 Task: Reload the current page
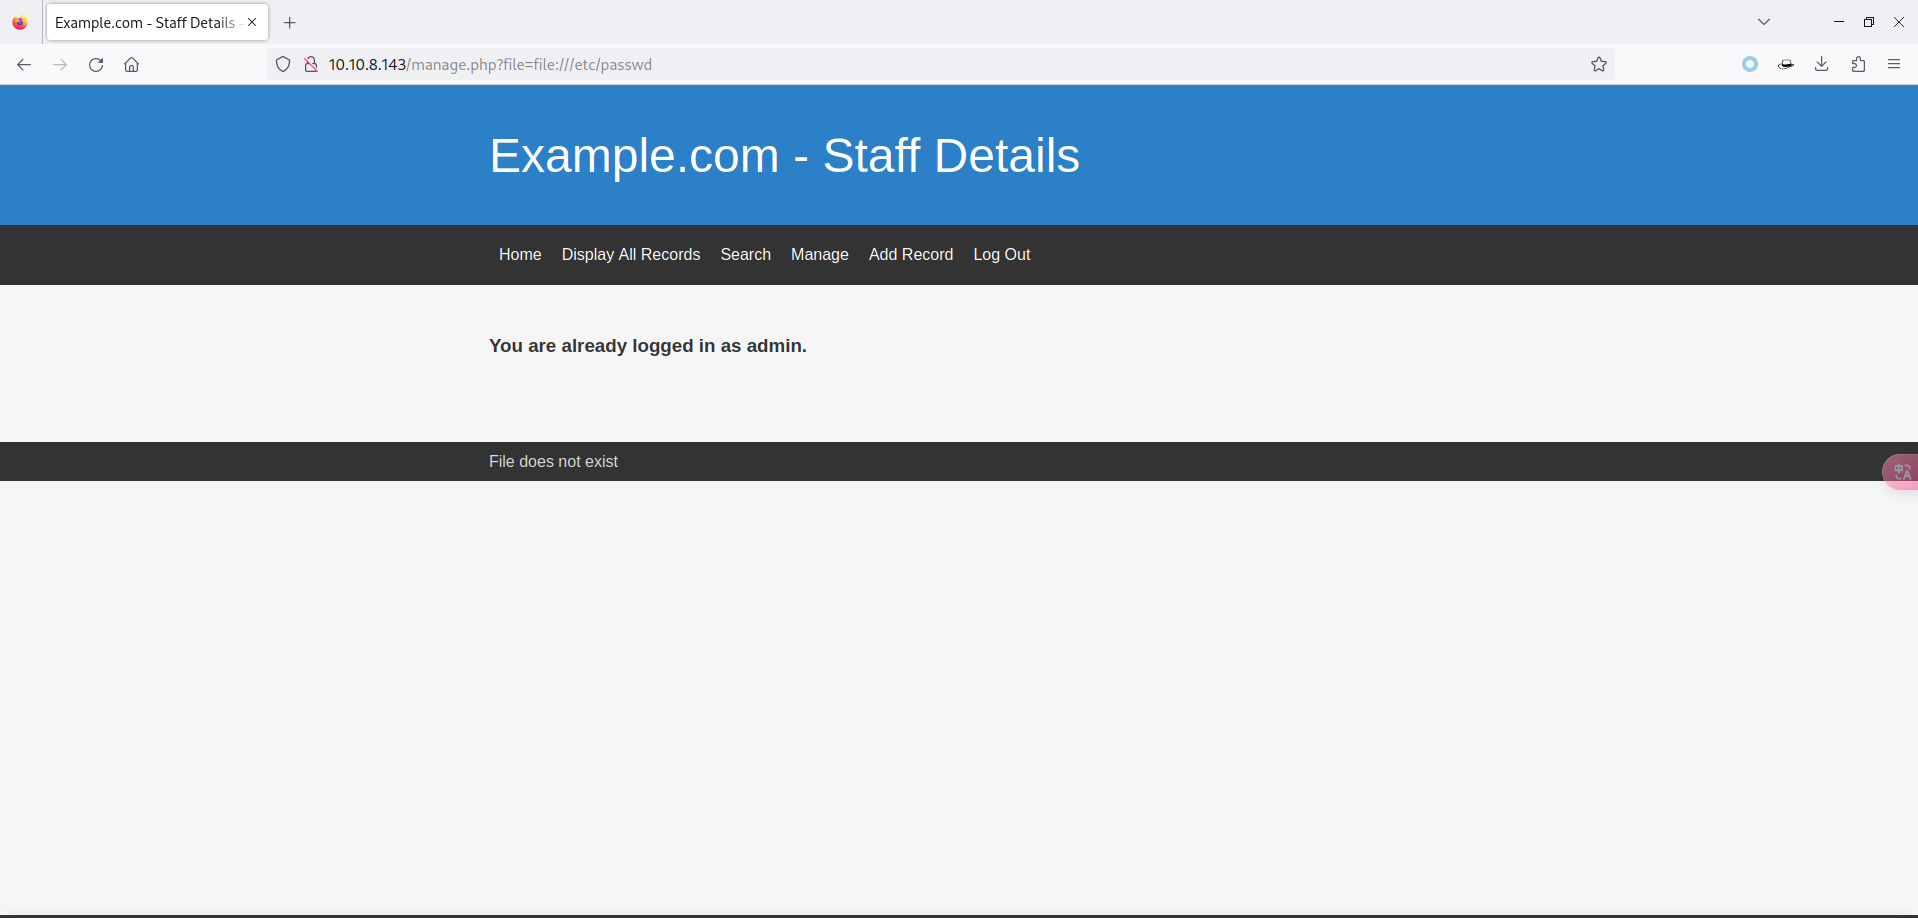coord(96,65)
